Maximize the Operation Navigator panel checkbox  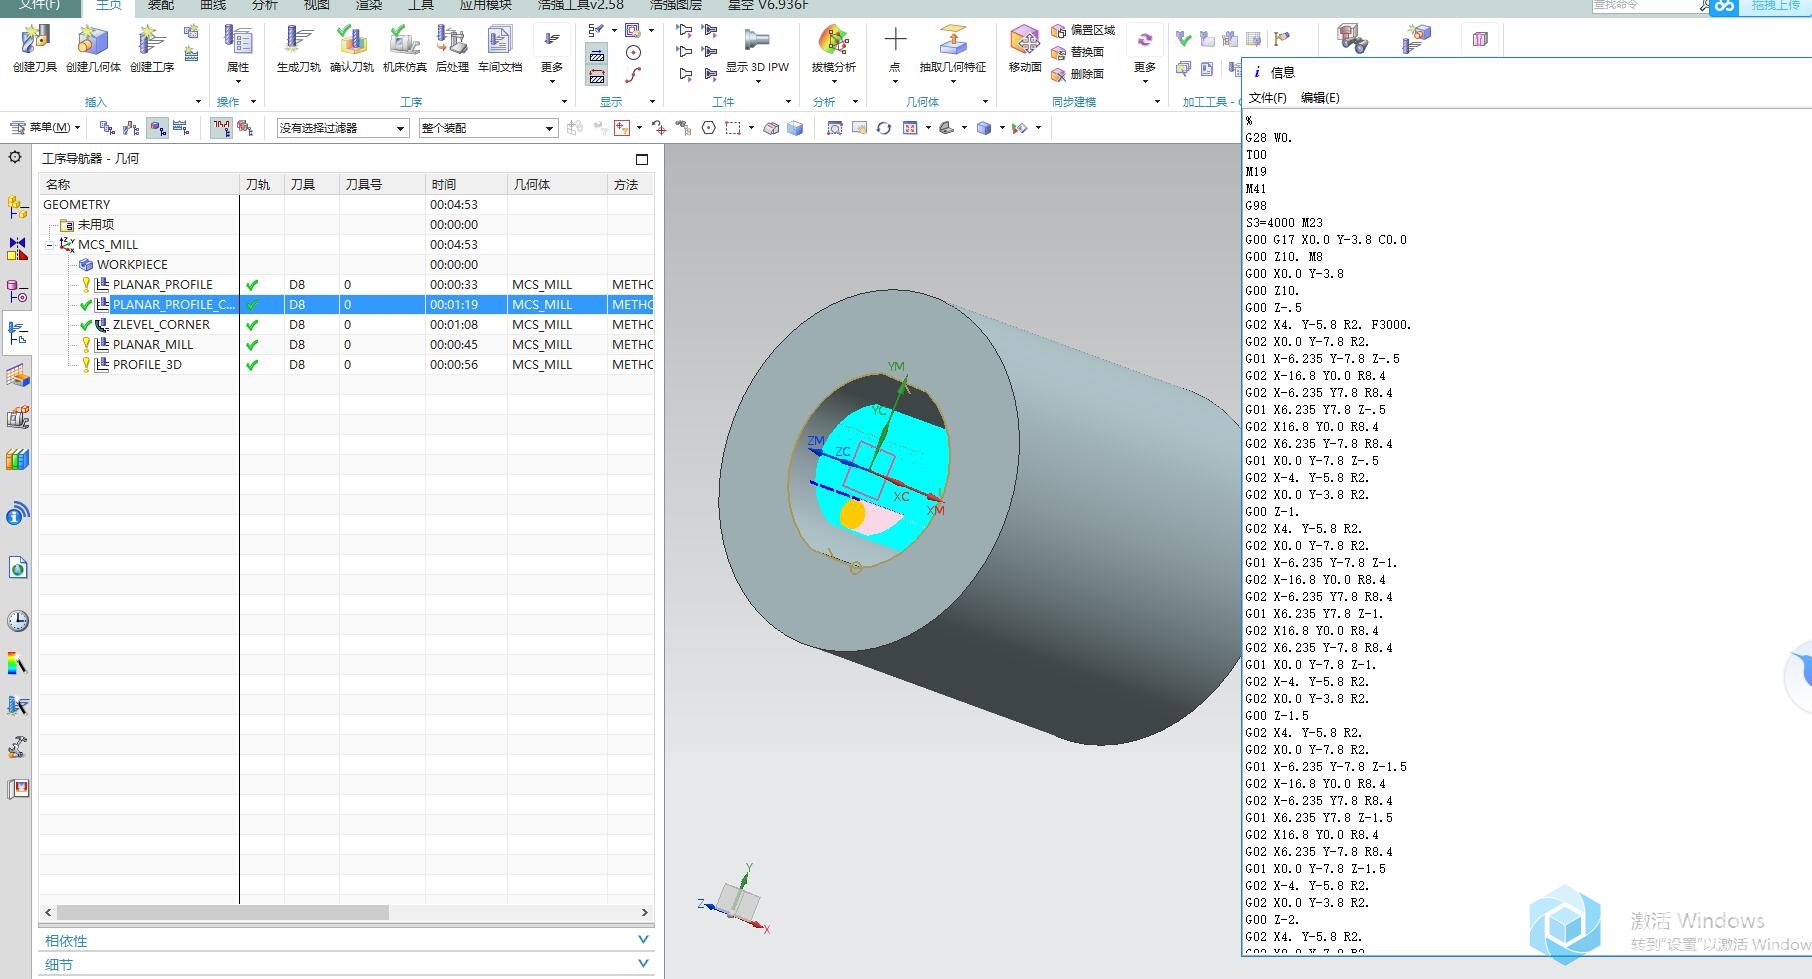(642, 159)
